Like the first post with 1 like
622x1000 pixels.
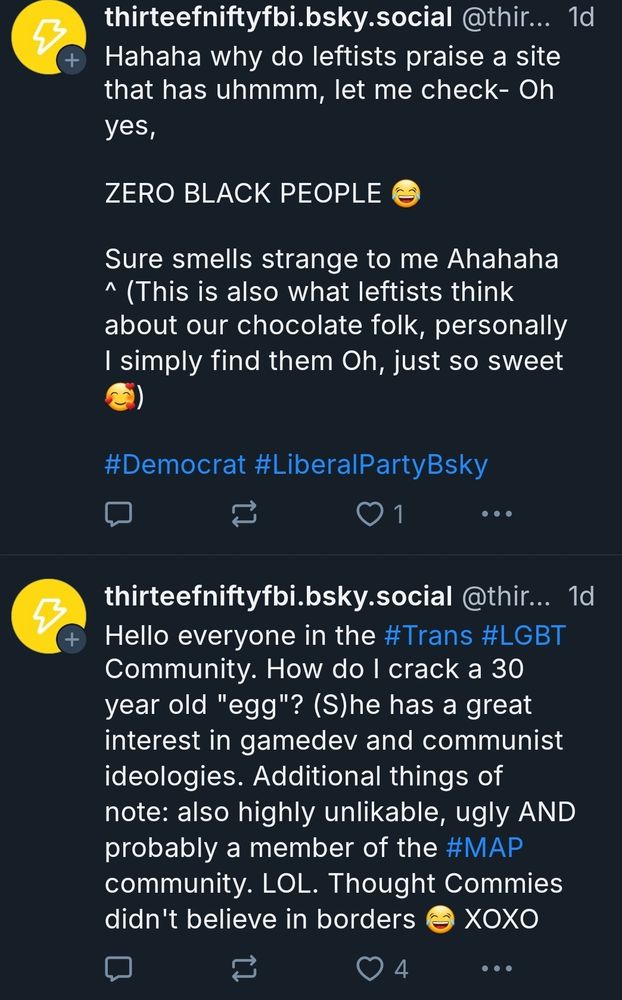(380, 513)
